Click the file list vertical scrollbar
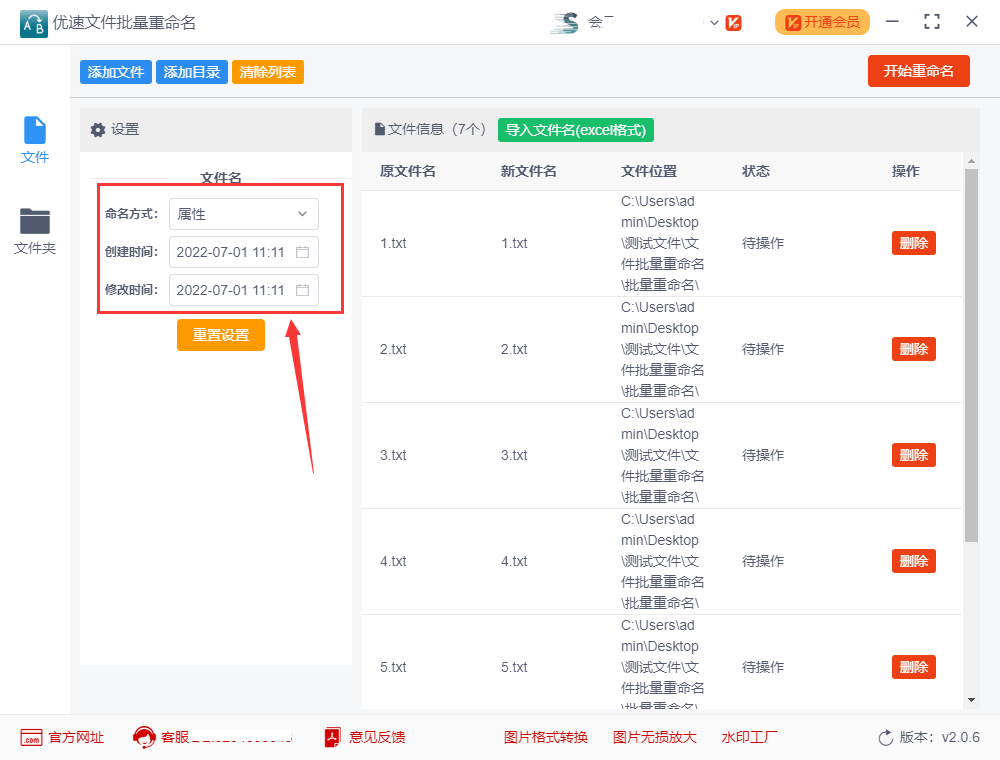This screenshot has width=1000, height=760. pos(971,355)
